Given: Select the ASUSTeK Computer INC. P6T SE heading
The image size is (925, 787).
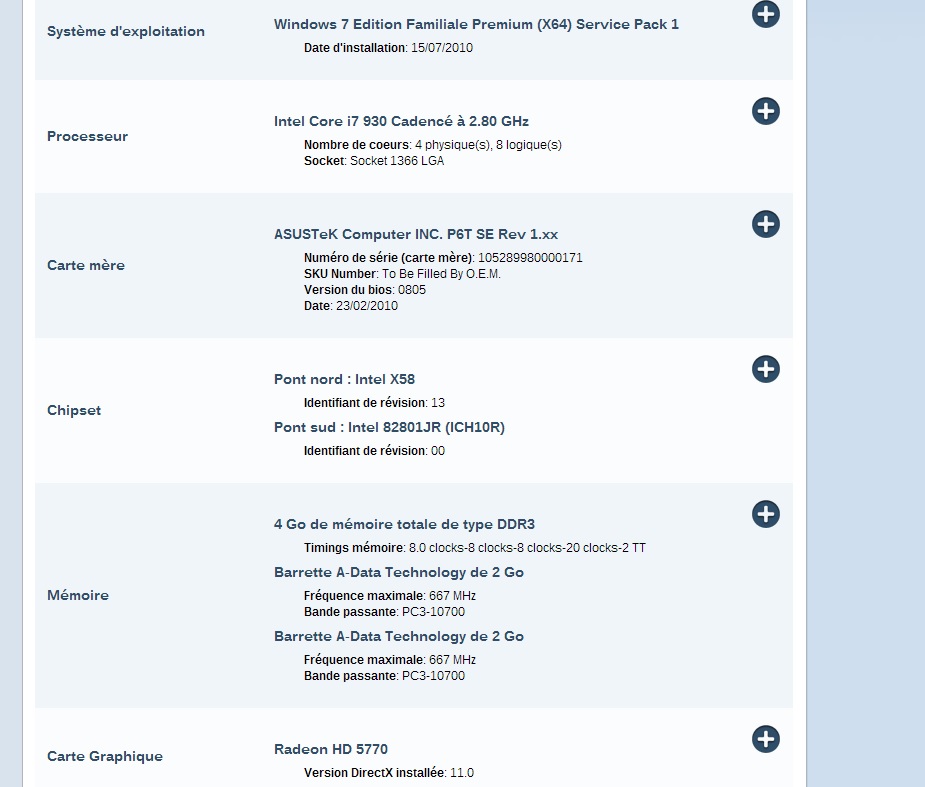Looking at the screenshot, I should (416, 234).
